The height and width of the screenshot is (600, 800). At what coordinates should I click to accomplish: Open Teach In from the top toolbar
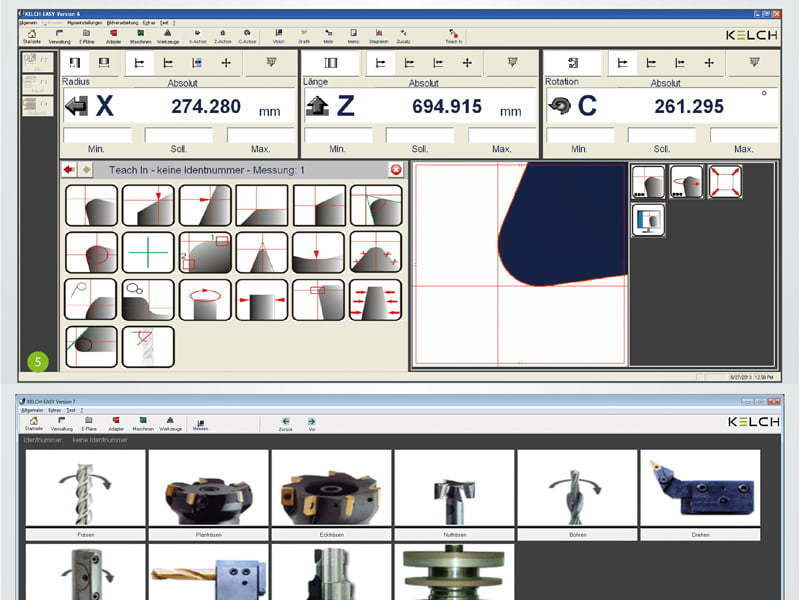click(x=453, y=35)
